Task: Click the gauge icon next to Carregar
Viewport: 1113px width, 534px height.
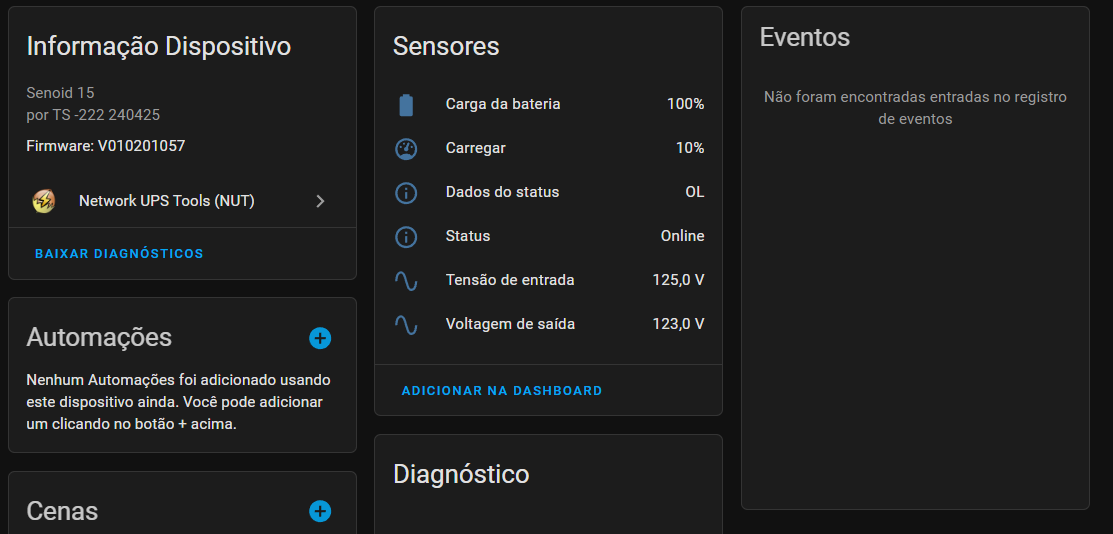Action: 406,148
